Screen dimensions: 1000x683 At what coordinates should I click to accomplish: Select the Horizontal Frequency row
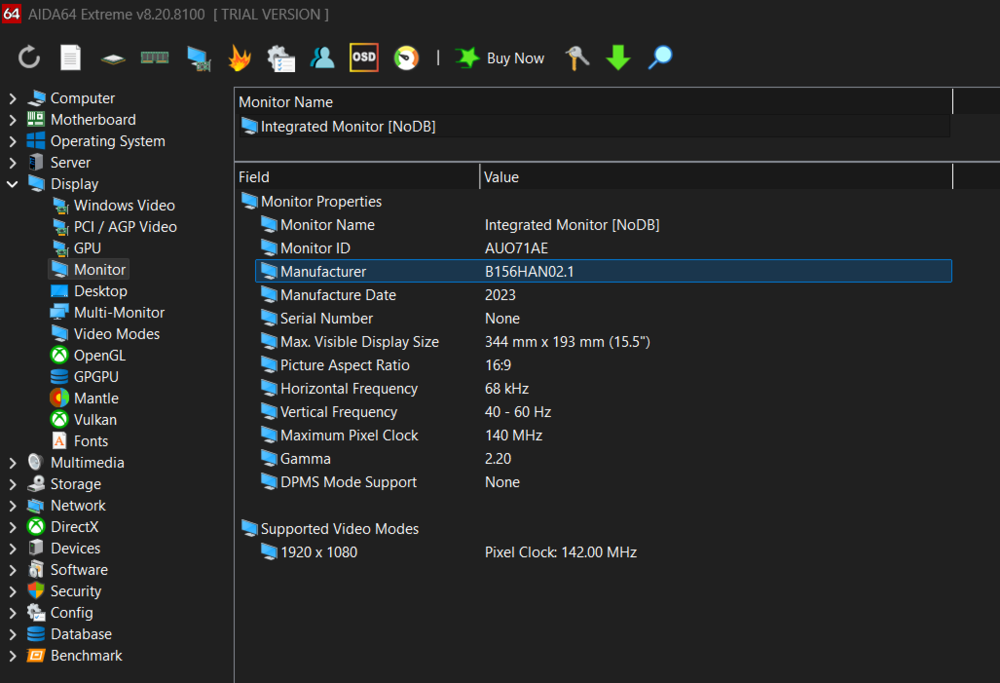pos(603,388)
